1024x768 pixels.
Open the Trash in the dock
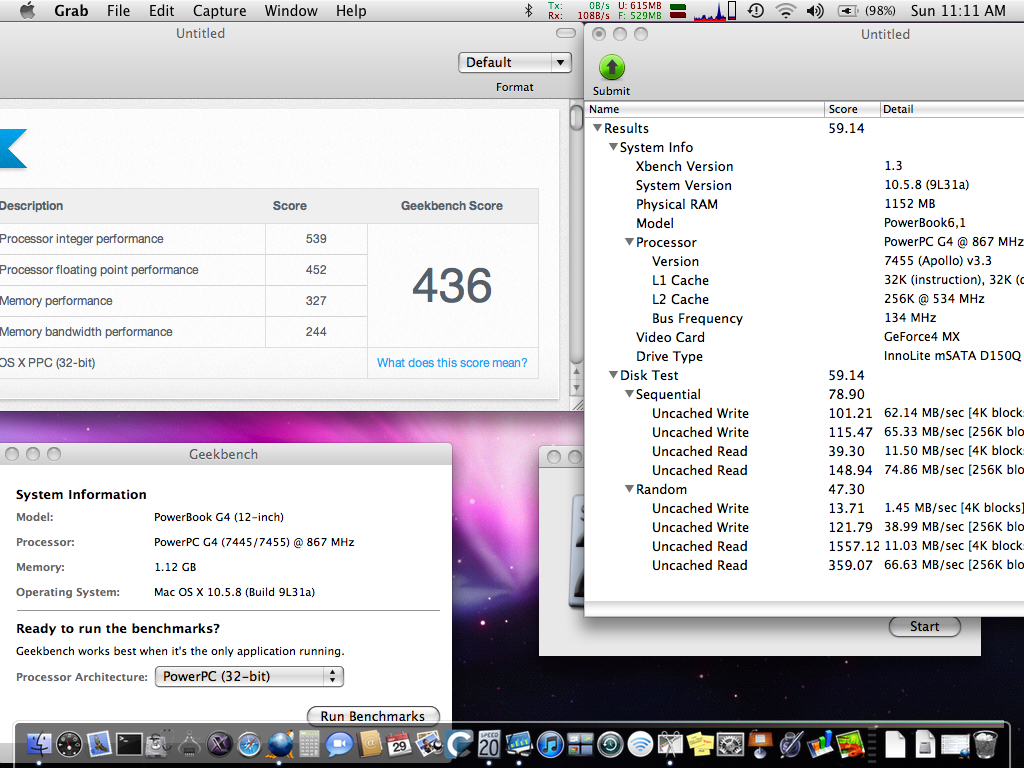click(985, 744)
